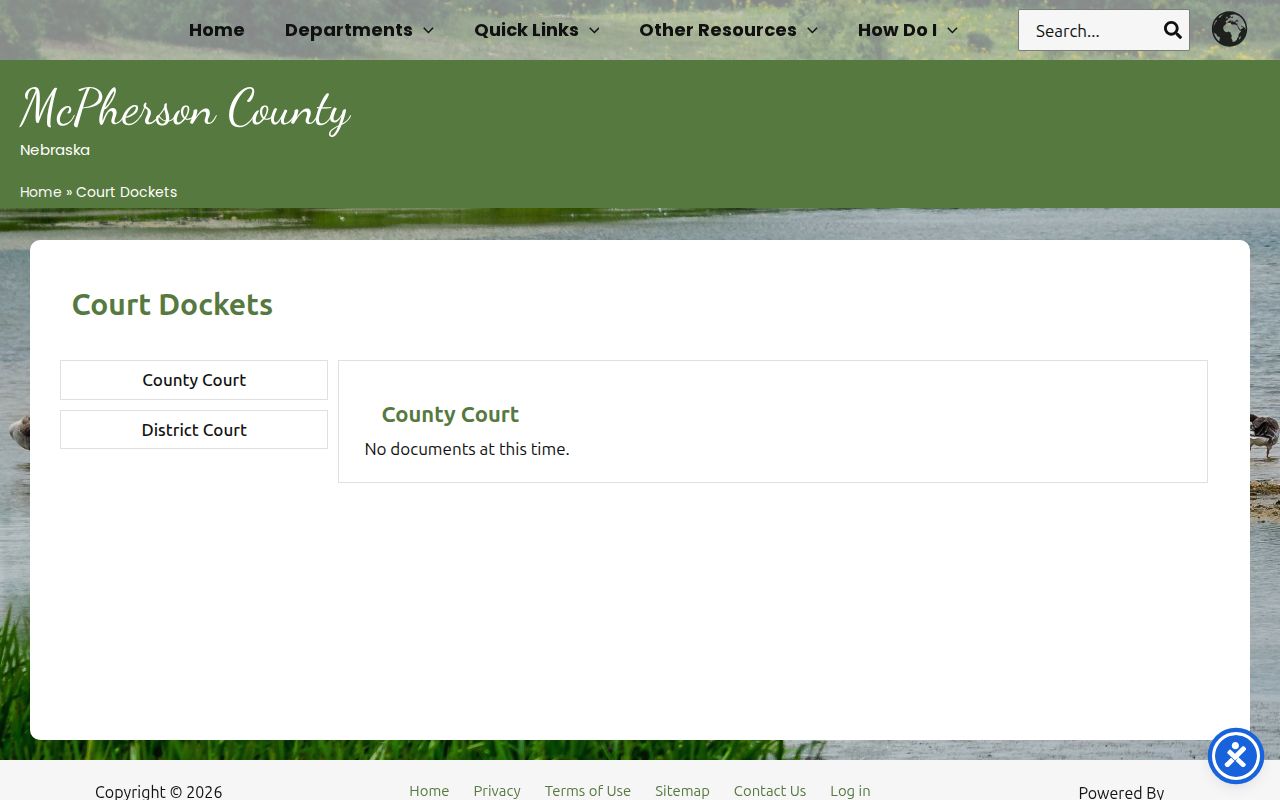Expand the Other Resources dropdown menu
The width and height of the screenshot is (1280, 800).
tap(728, 30)
